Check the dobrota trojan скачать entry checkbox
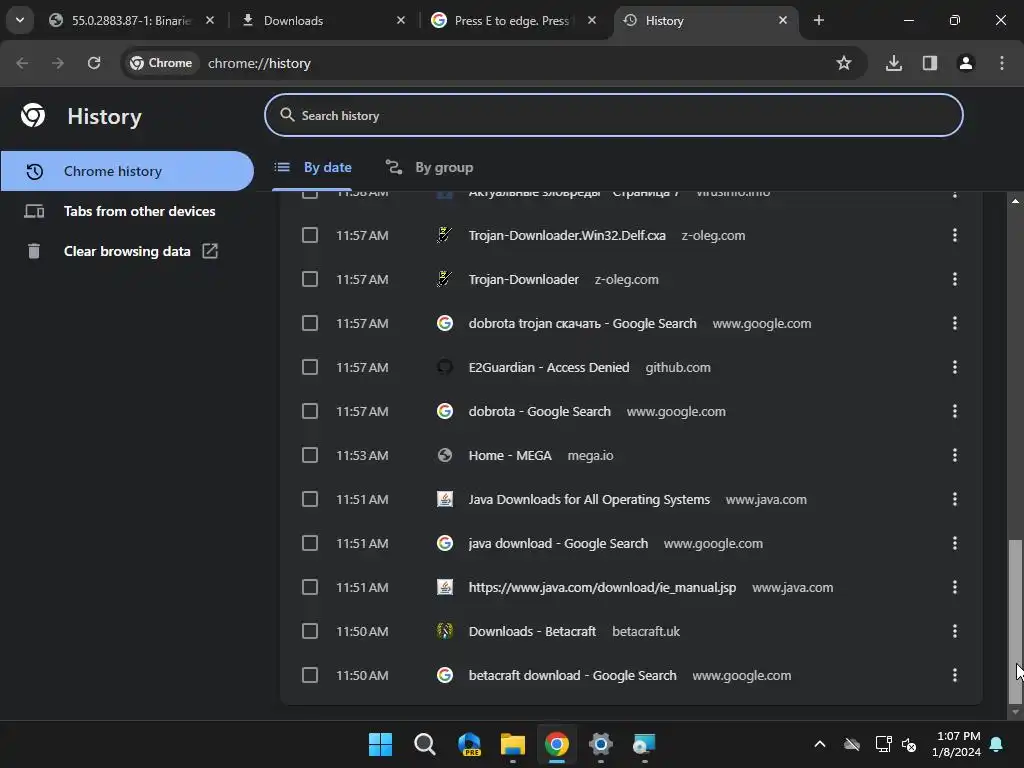Viewport: 1024px width, 768px height. [310, 323]
